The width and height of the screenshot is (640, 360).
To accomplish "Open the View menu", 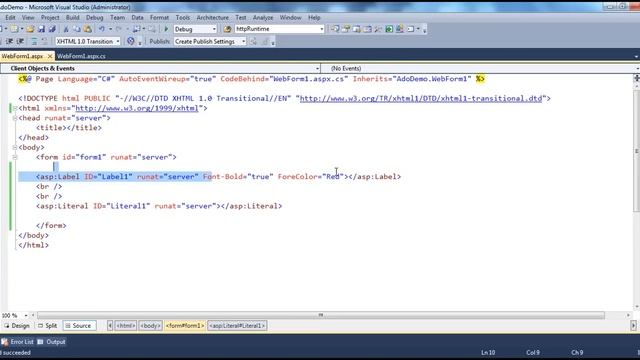I will (28, 18).
